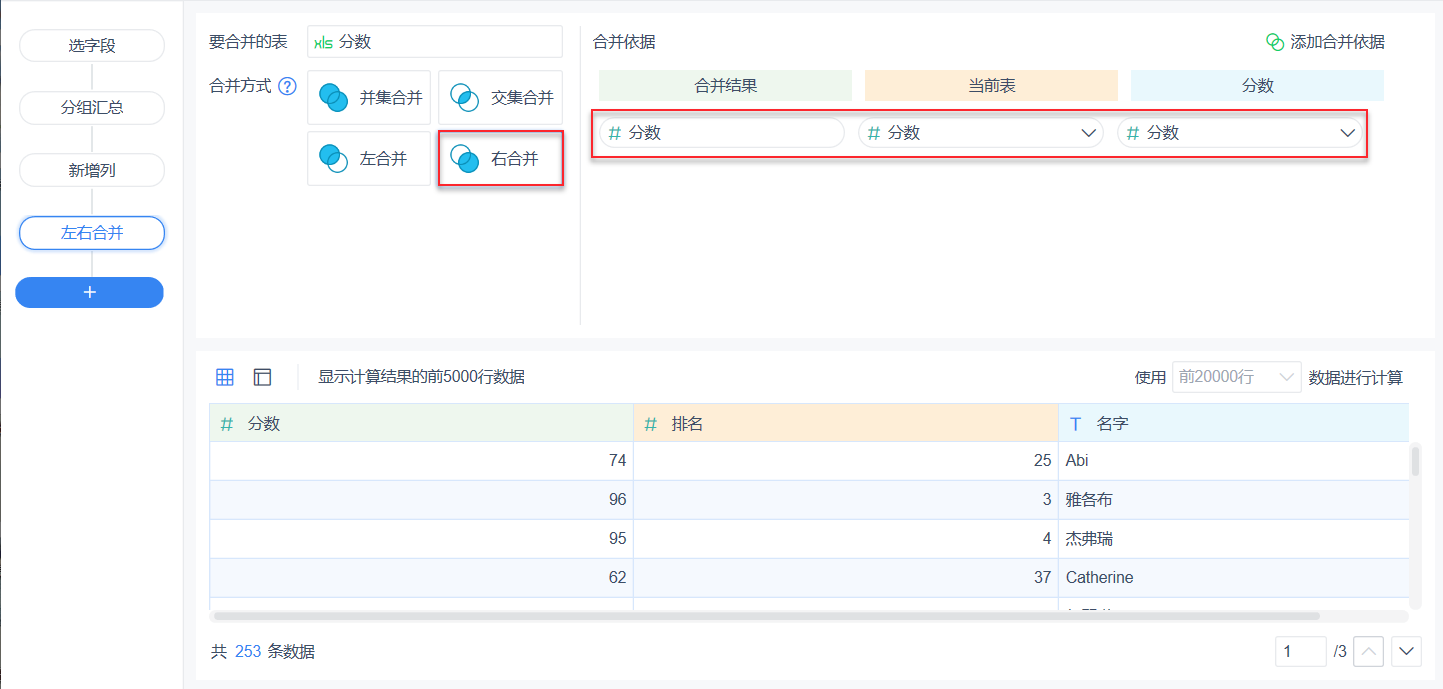Expand the 前20000行 row count dropdown
Image resolution: width=1443 pixels, height=689 pixels.
point(1237,377)
